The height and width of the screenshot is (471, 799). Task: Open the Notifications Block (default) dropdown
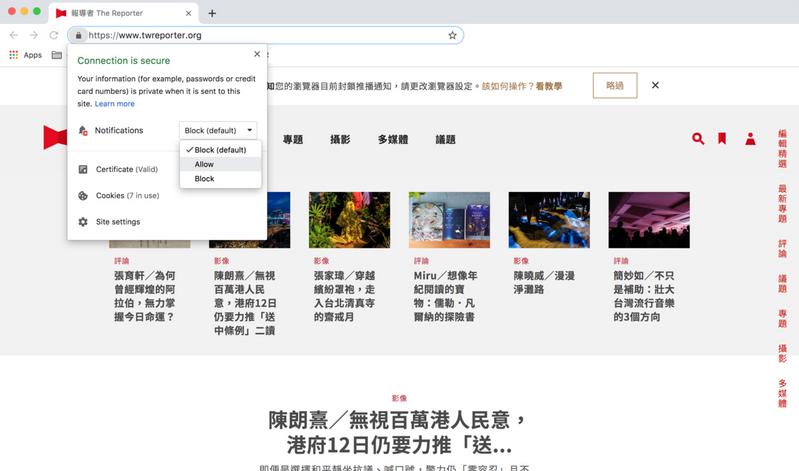(x=218, y=130)
